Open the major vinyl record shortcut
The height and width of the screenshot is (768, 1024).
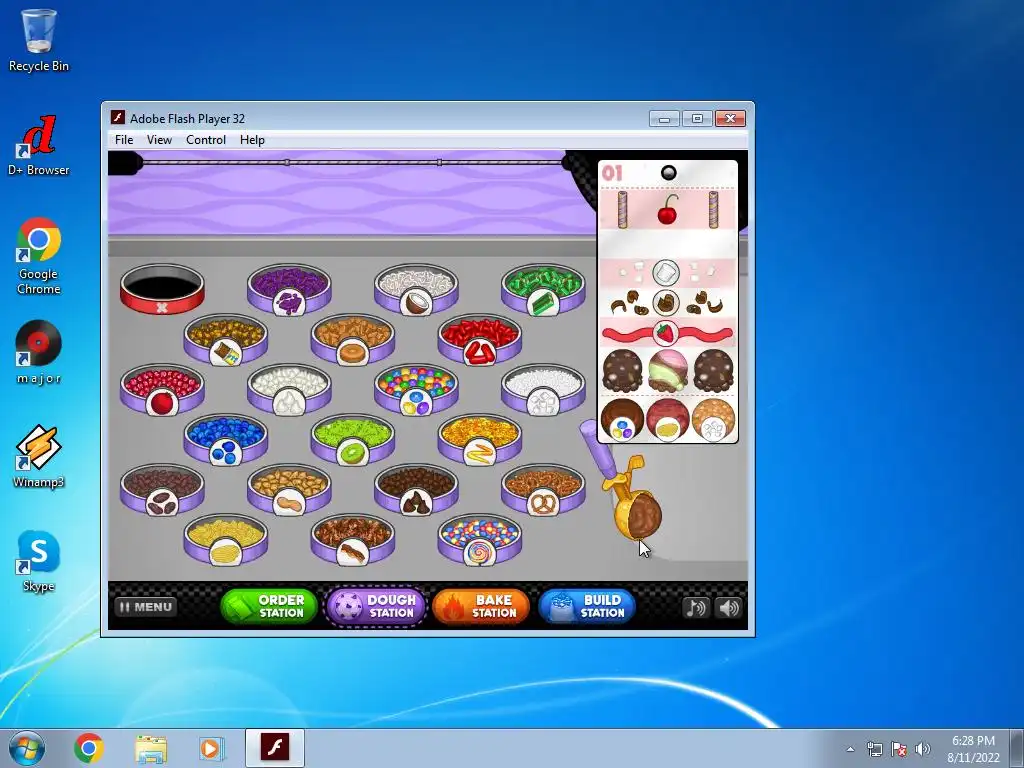[x=39, y=352]
